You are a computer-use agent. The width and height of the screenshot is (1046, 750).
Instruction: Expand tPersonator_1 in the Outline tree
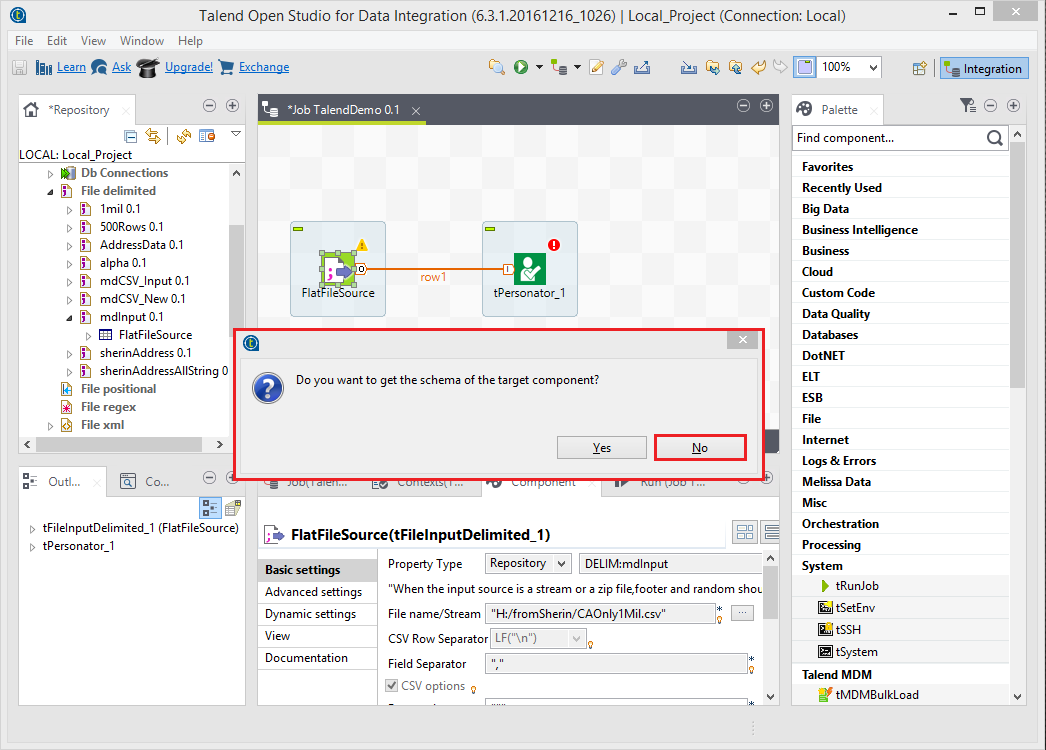(x=33, y=546)
